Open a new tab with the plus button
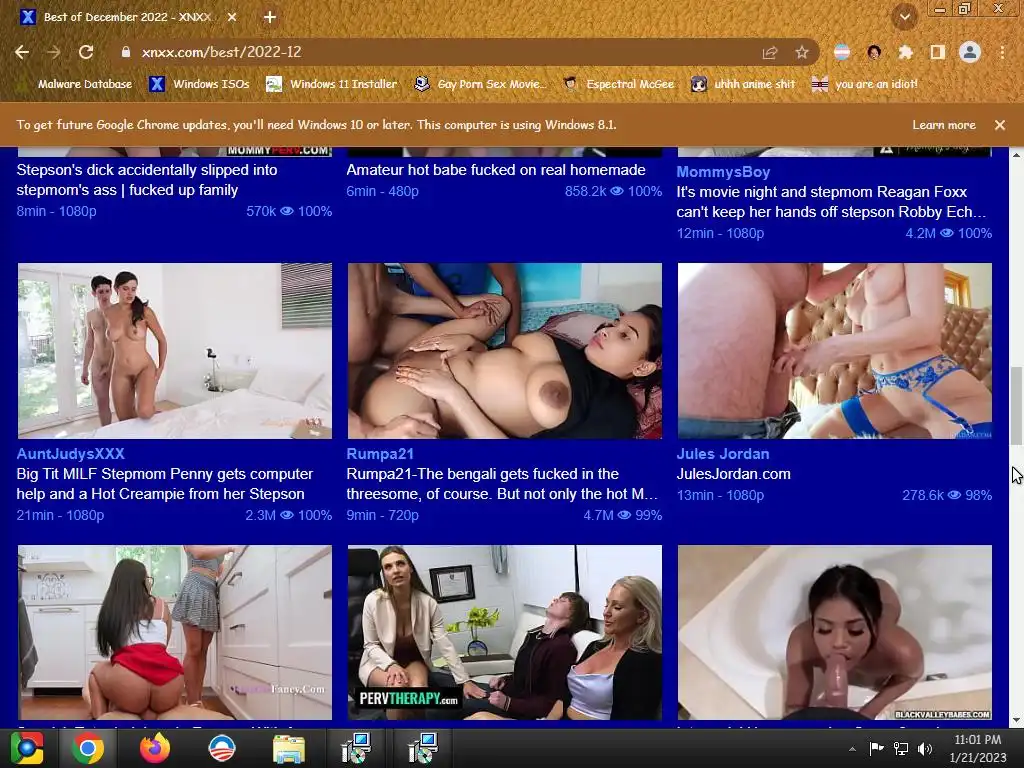1024x768 pixels. [270, 17]
